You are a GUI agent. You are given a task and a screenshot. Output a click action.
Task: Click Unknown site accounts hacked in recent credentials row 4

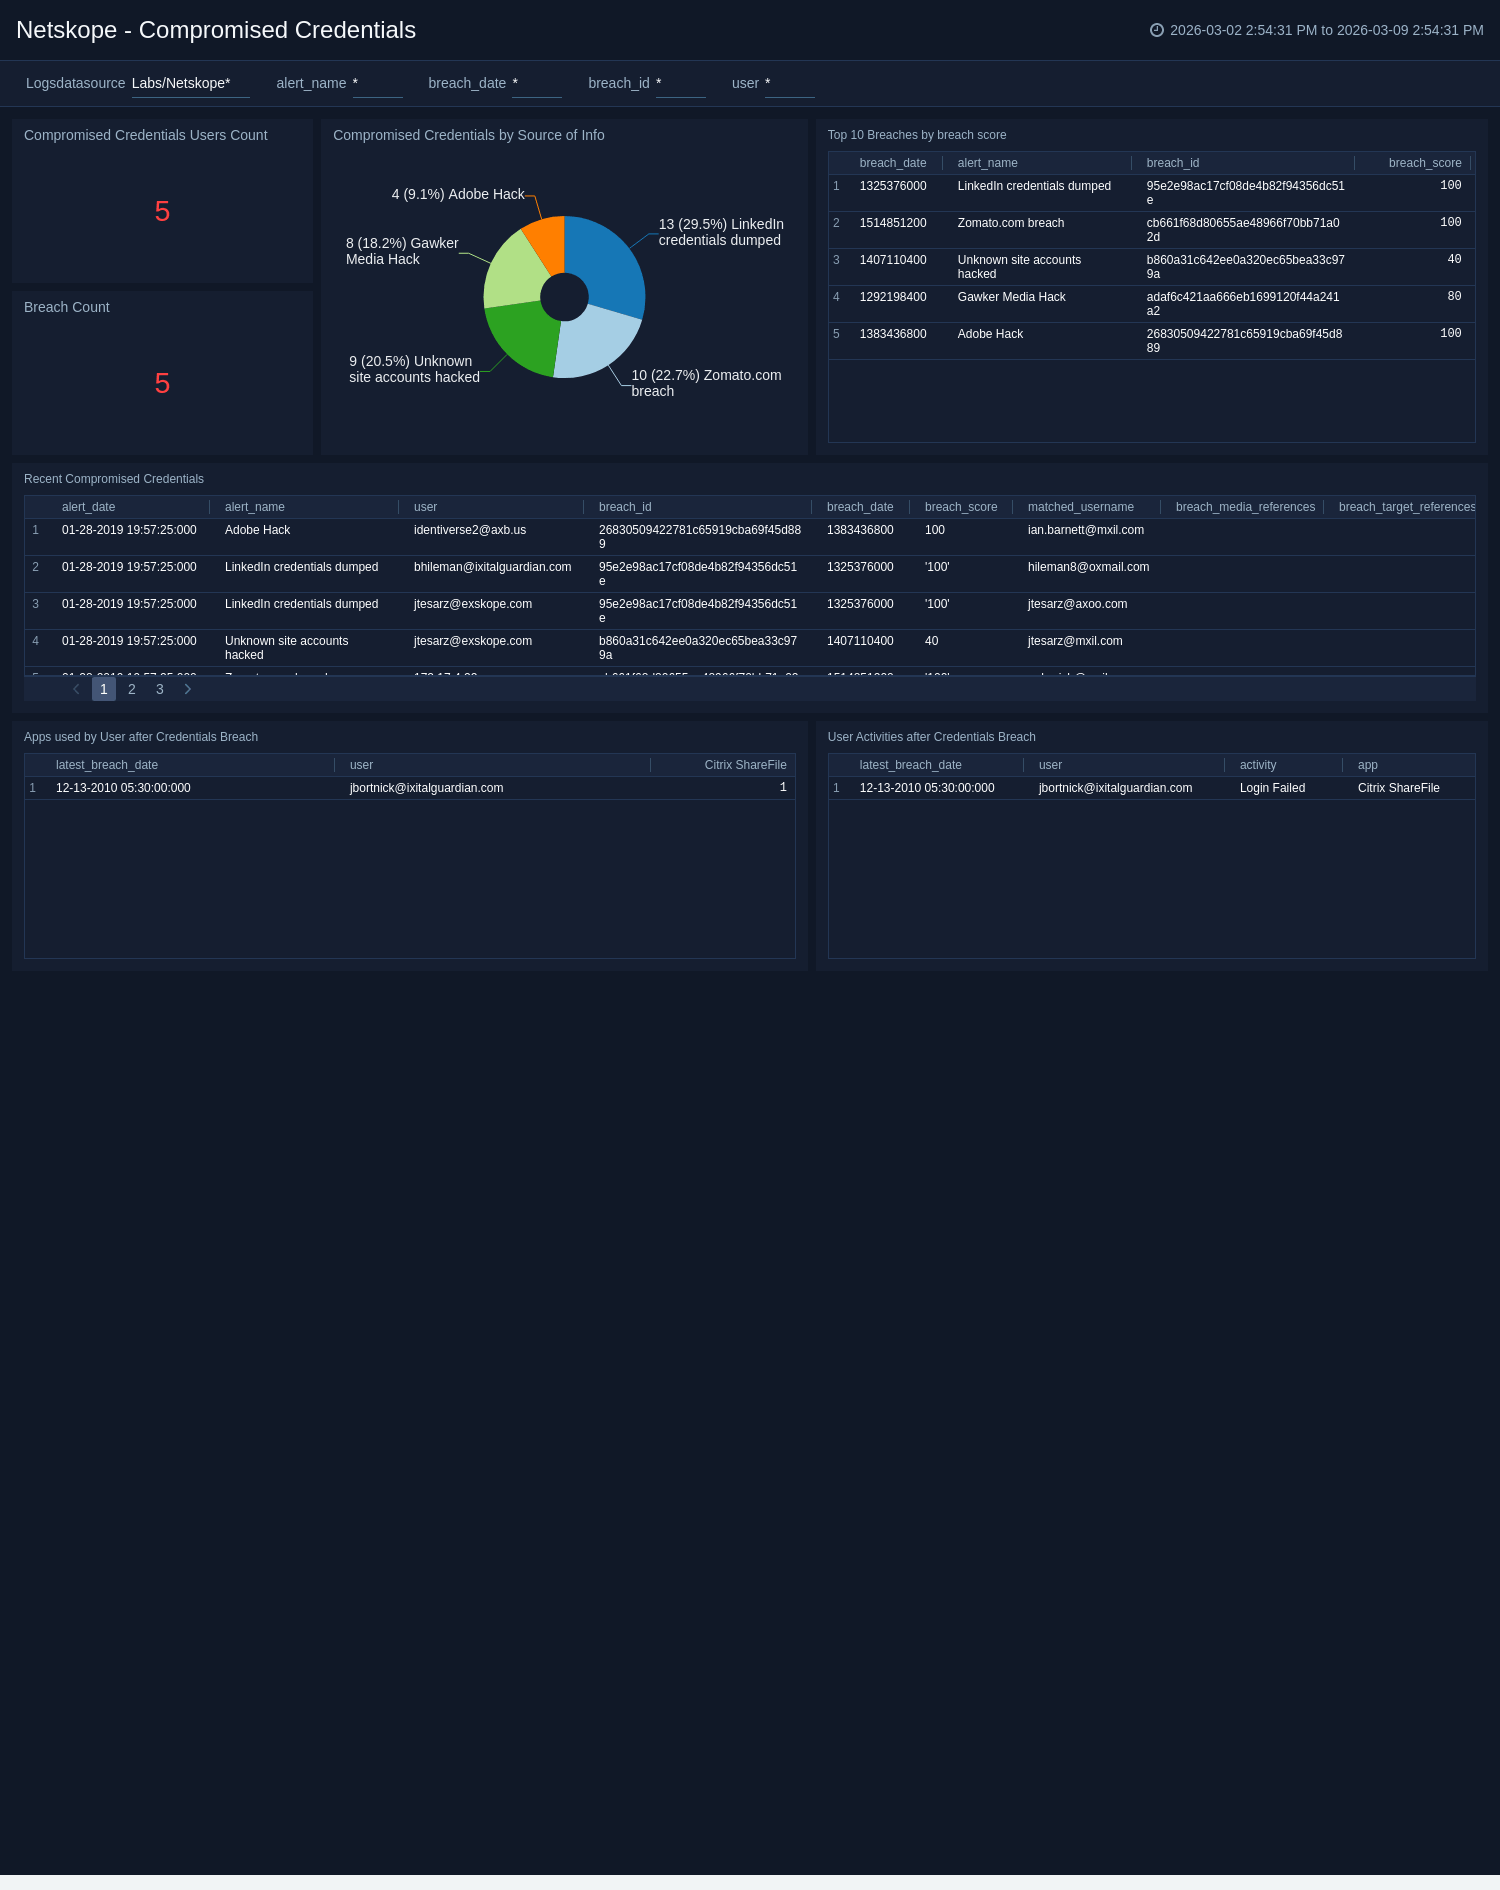(287, 648)
